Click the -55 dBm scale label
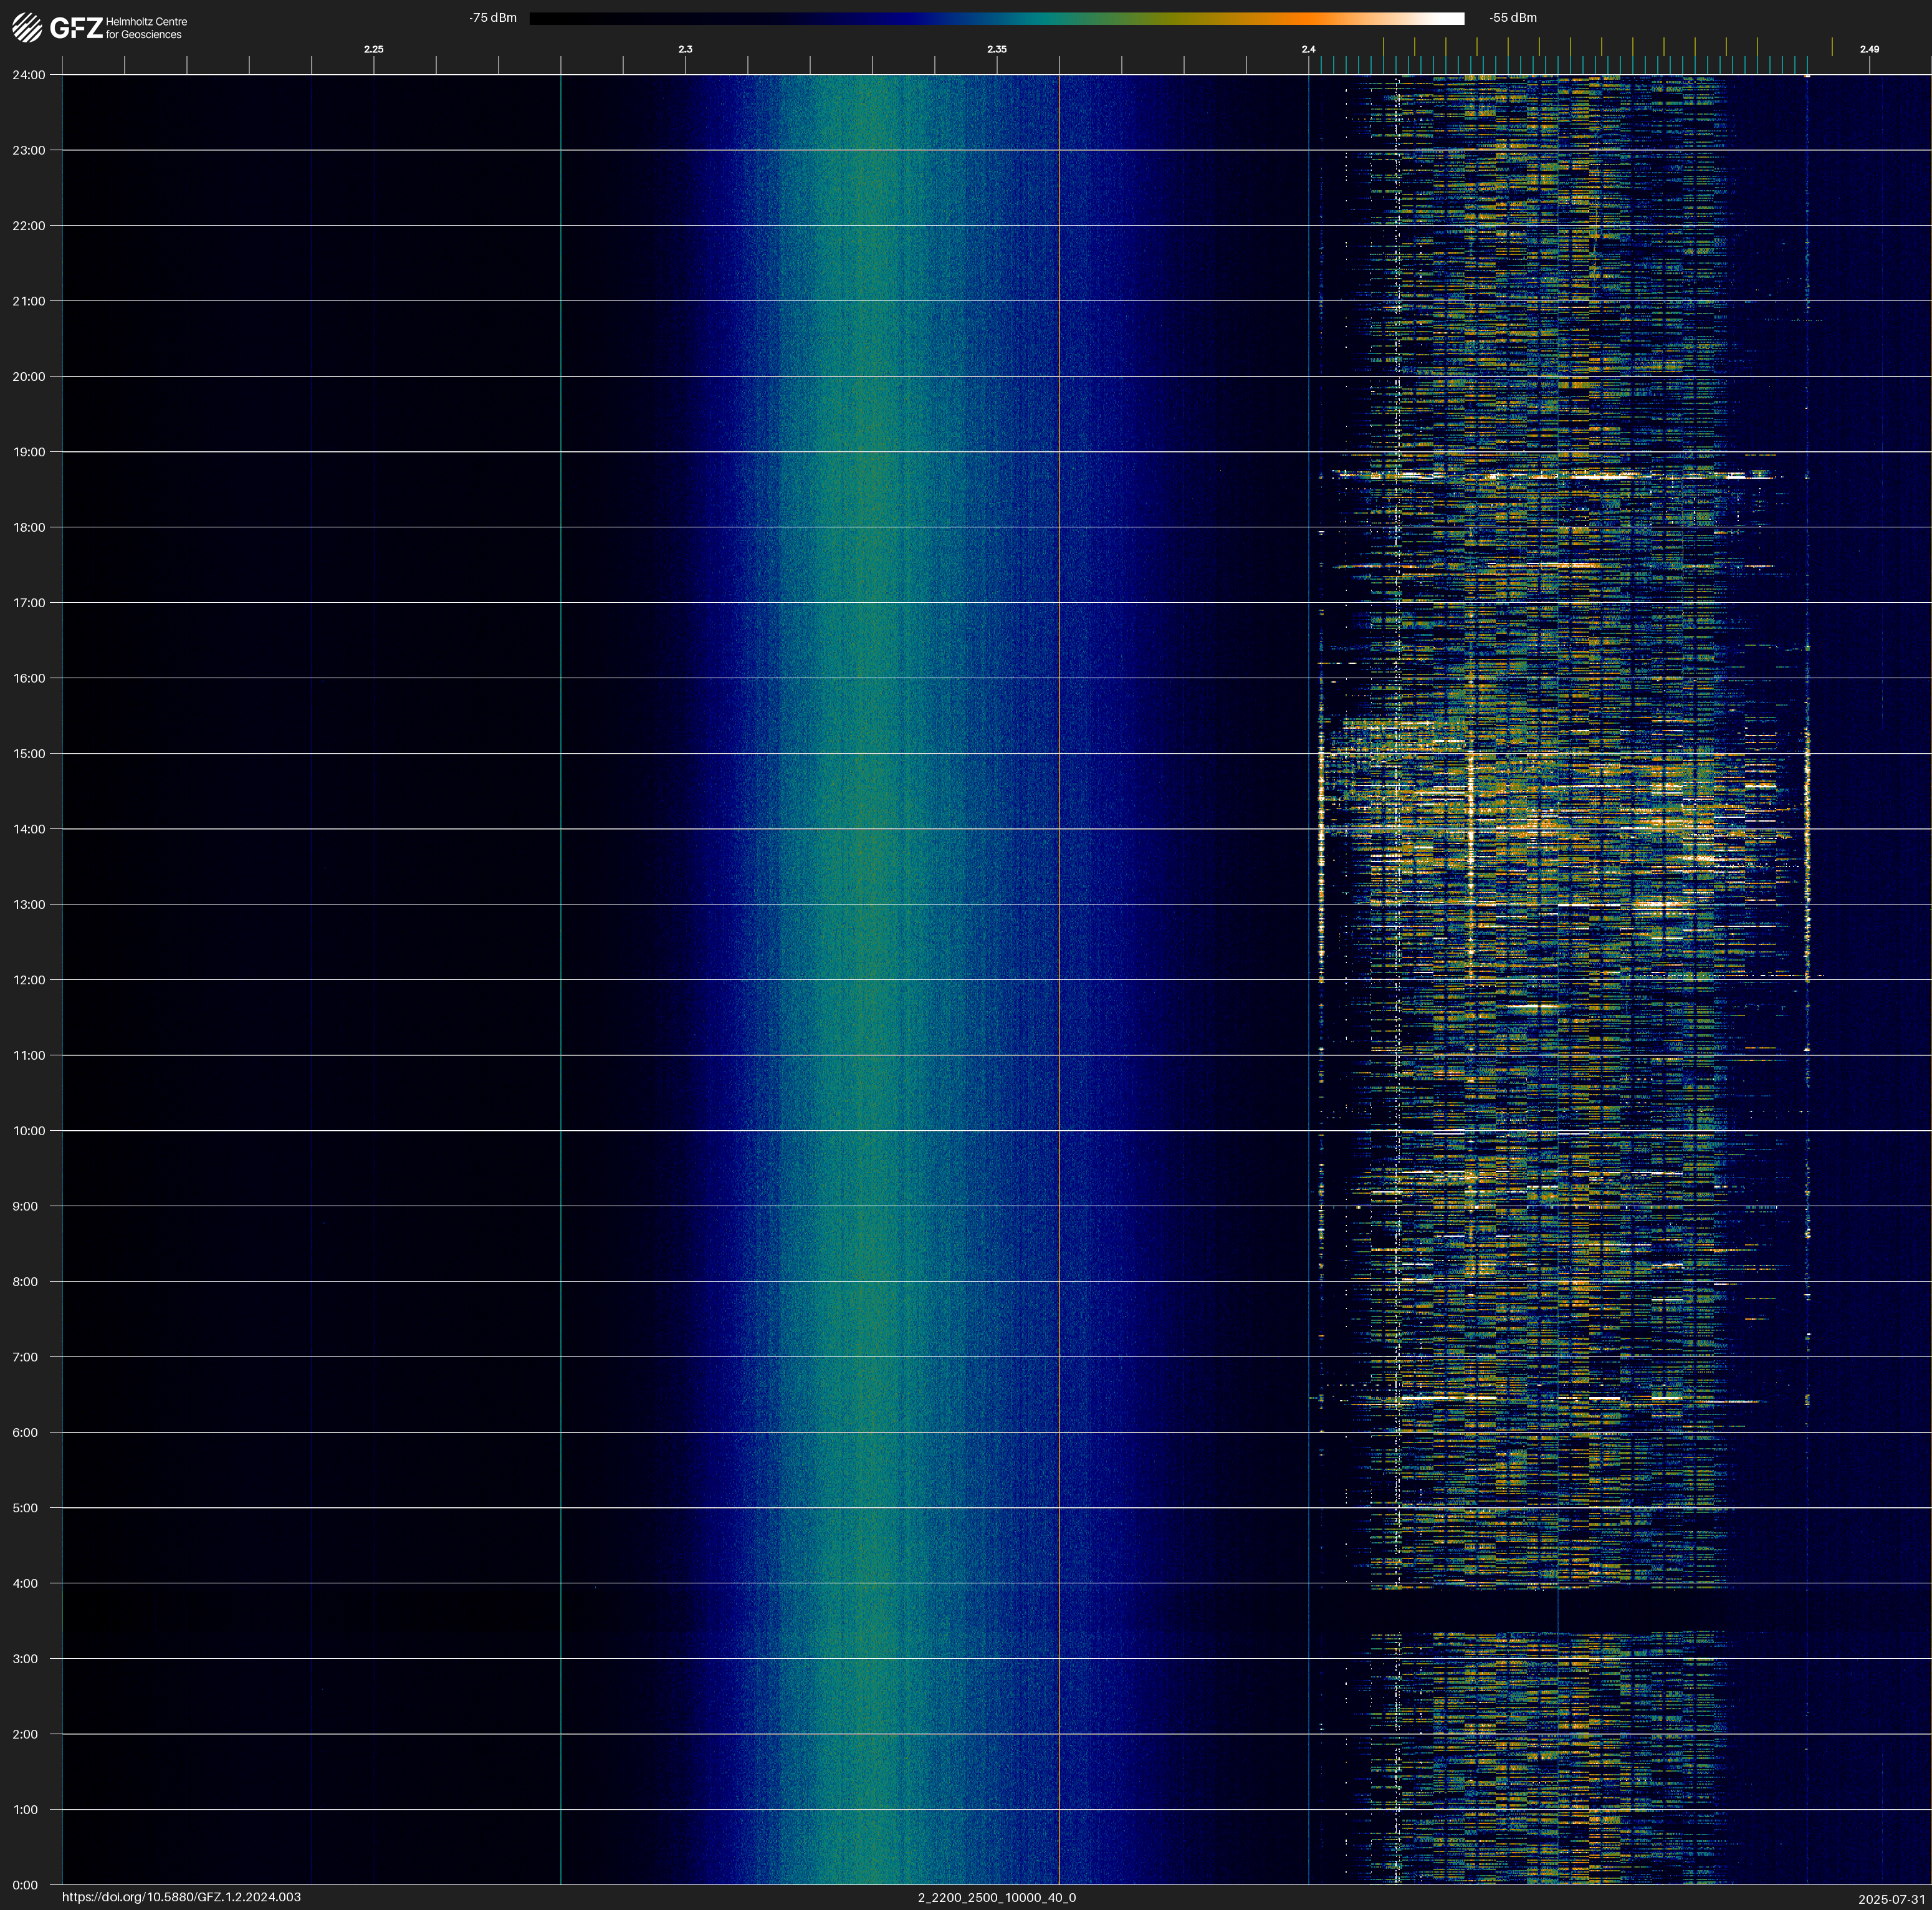Viewport: 1932px width, 1910px height. (1512, 18)
